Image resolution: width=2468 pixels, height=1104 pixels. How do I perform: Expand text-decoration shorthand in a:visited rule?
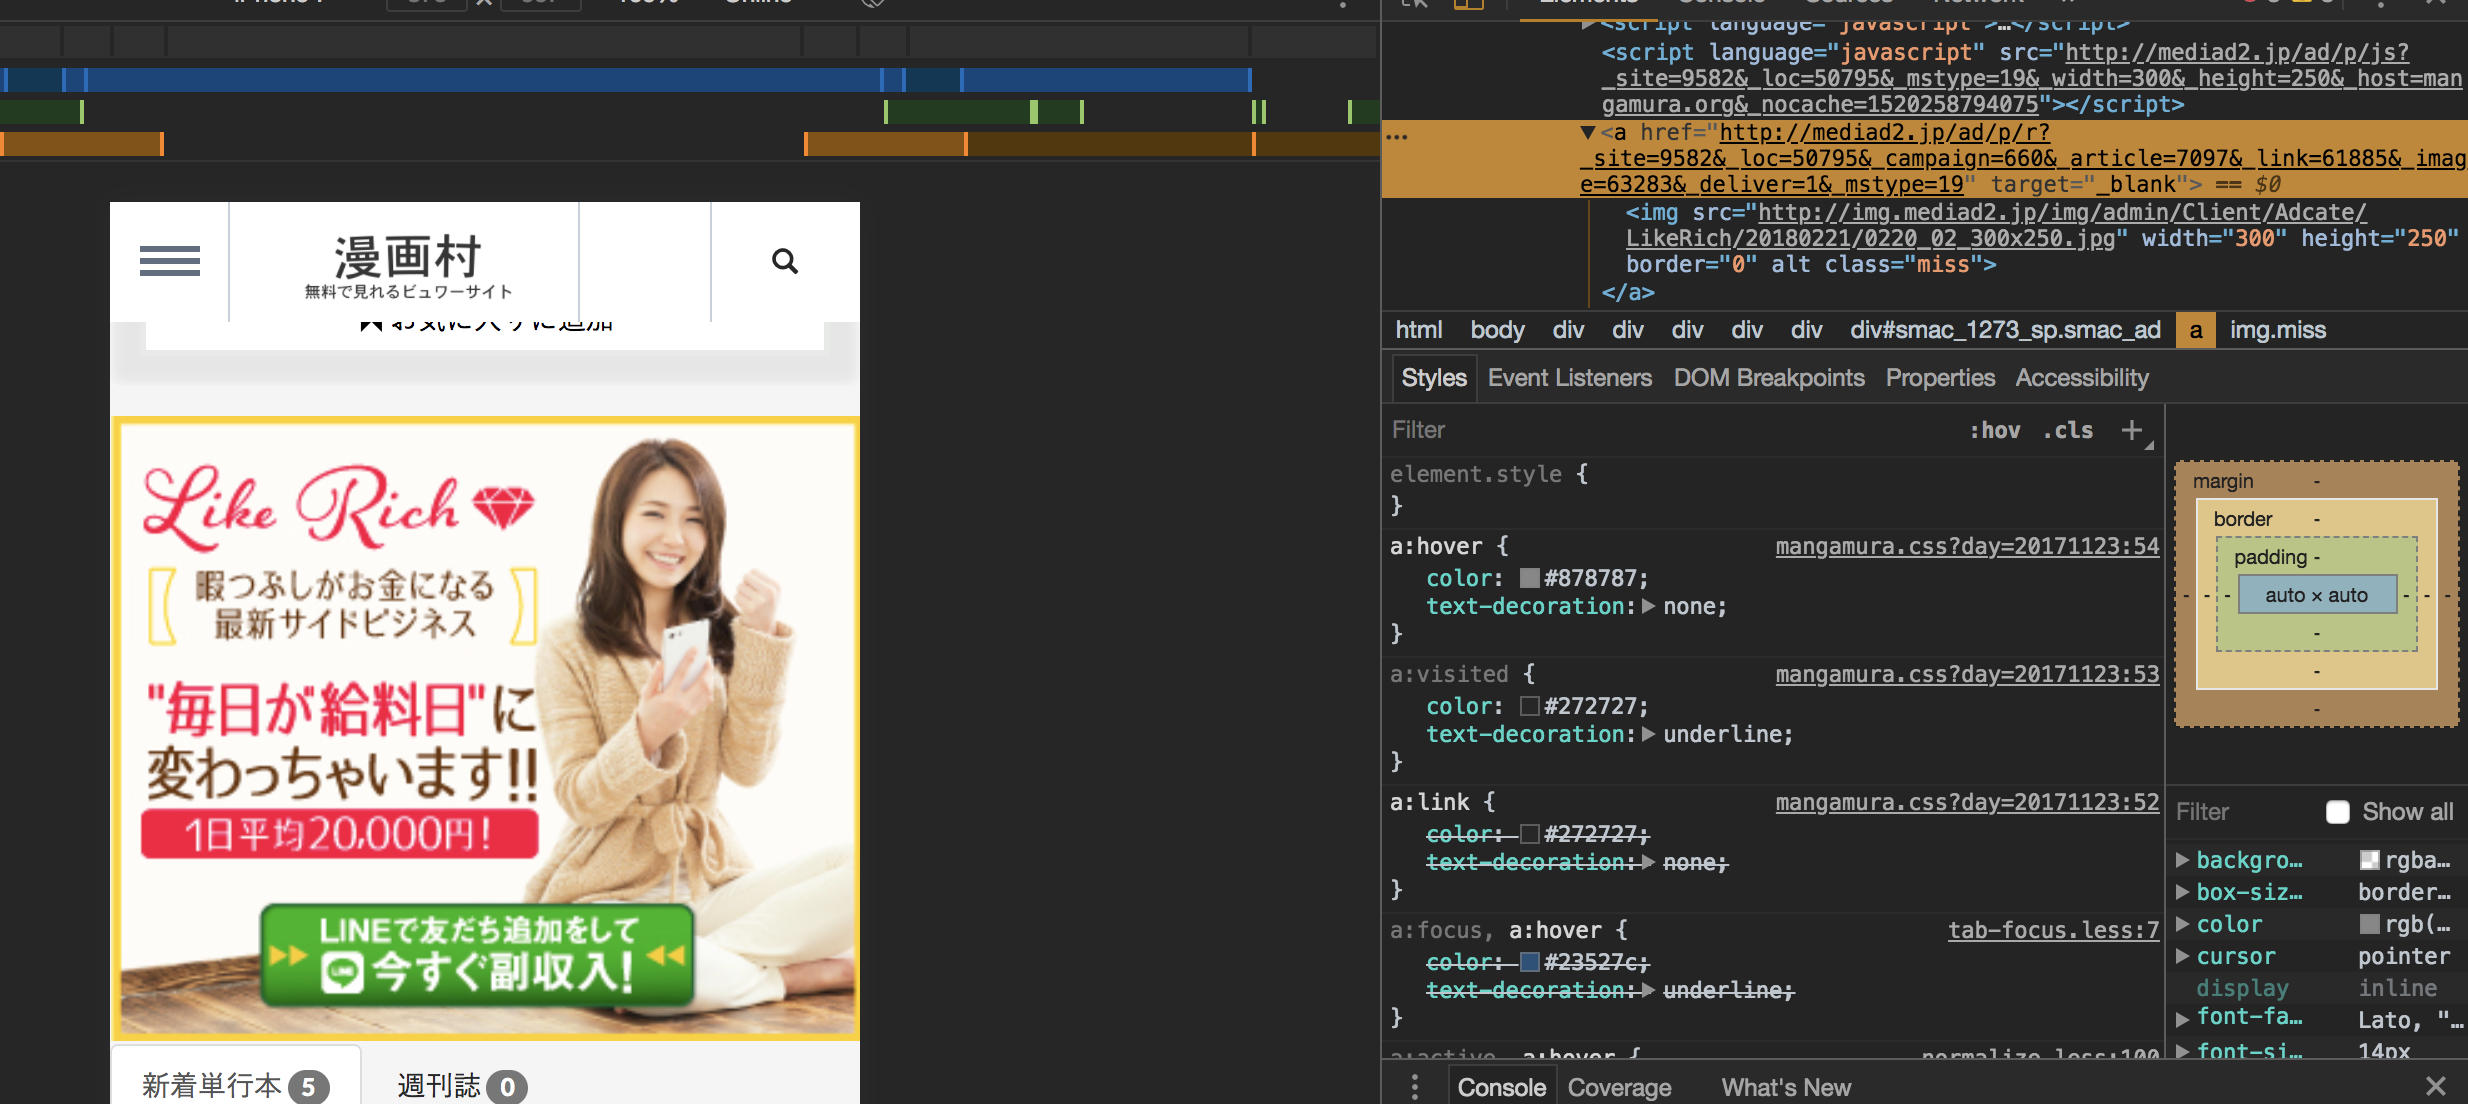(1649, 734)
